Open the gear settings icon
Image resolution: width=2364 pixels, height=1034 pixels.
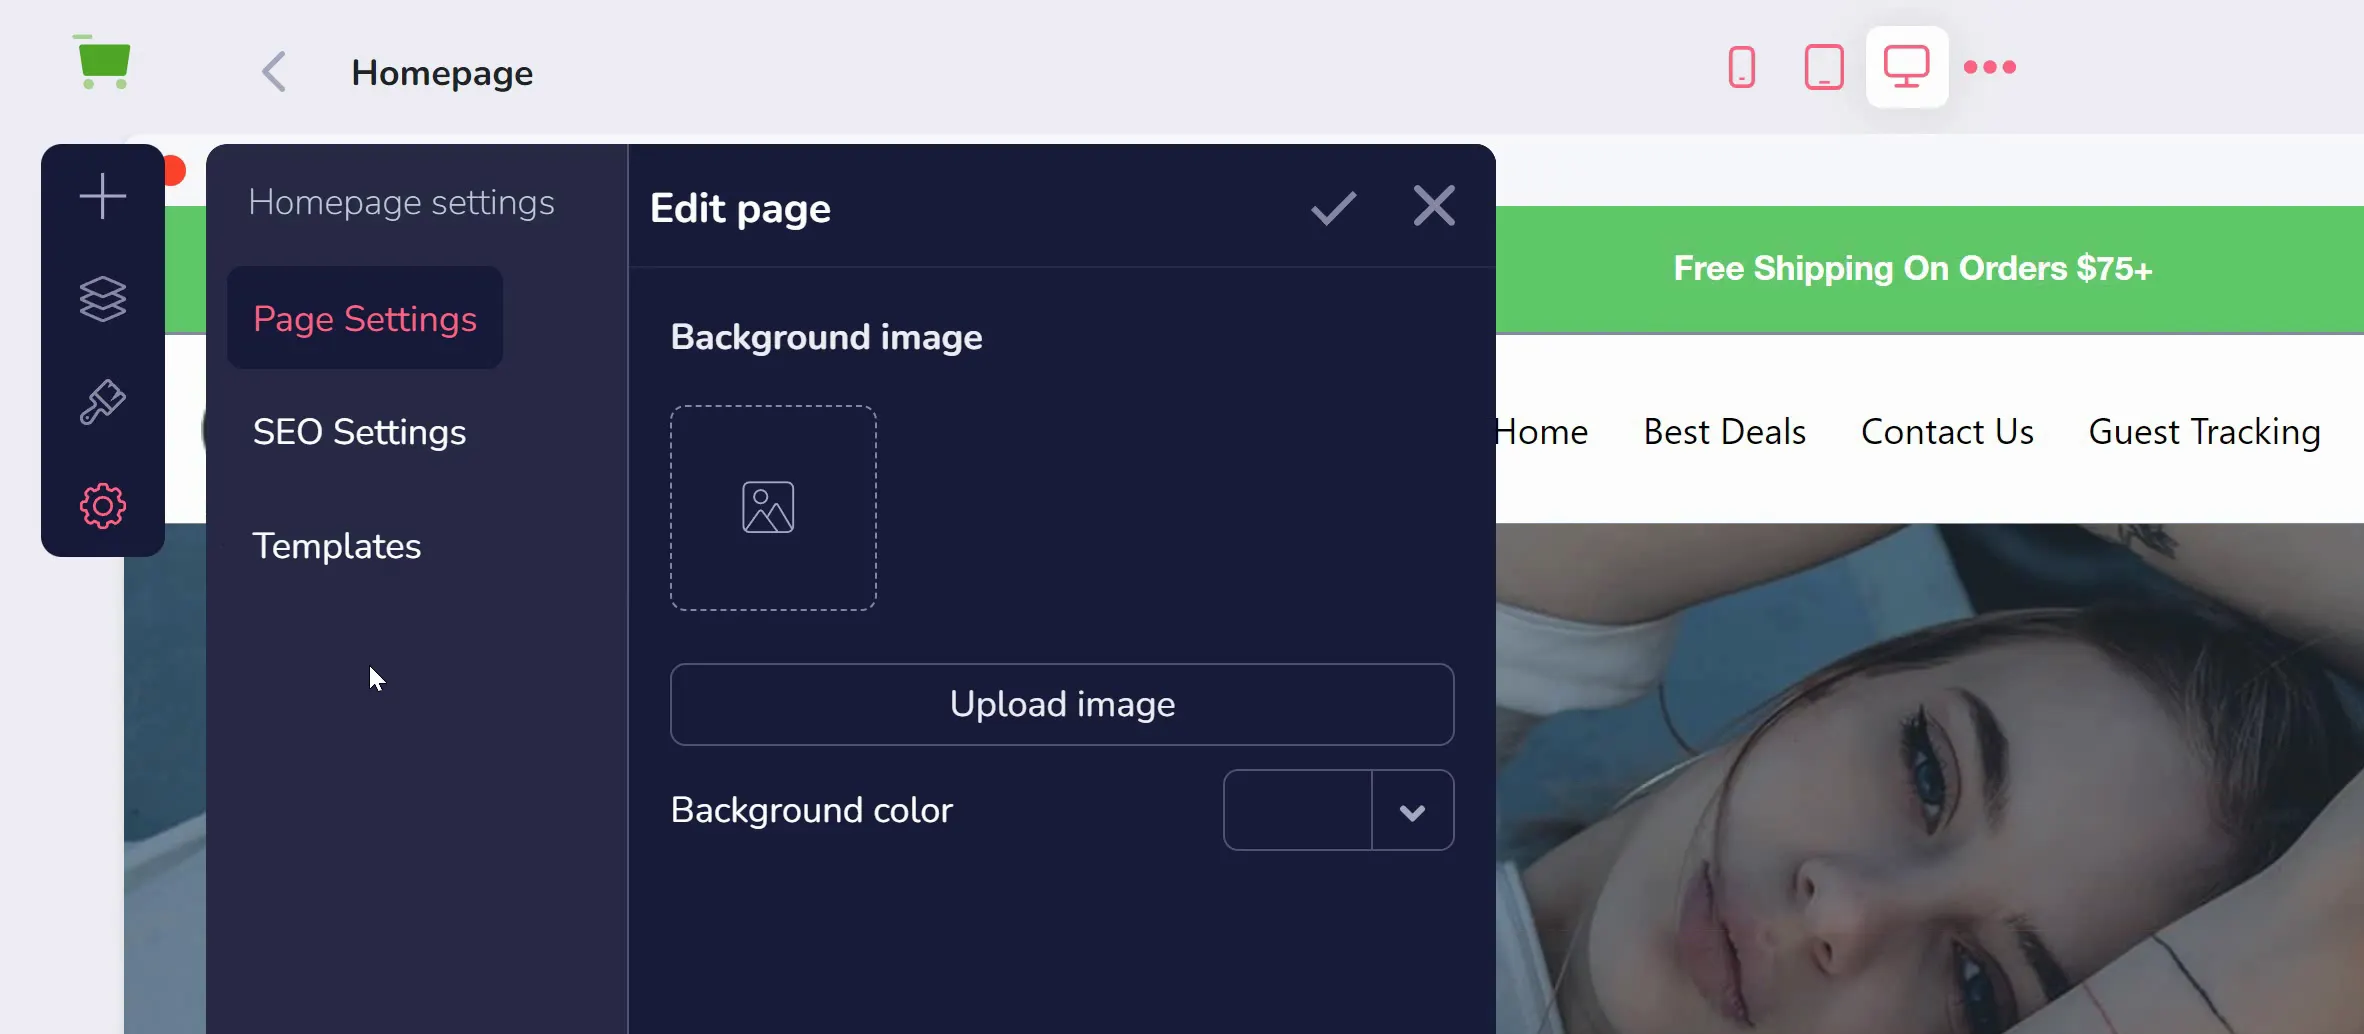(103, 506)
